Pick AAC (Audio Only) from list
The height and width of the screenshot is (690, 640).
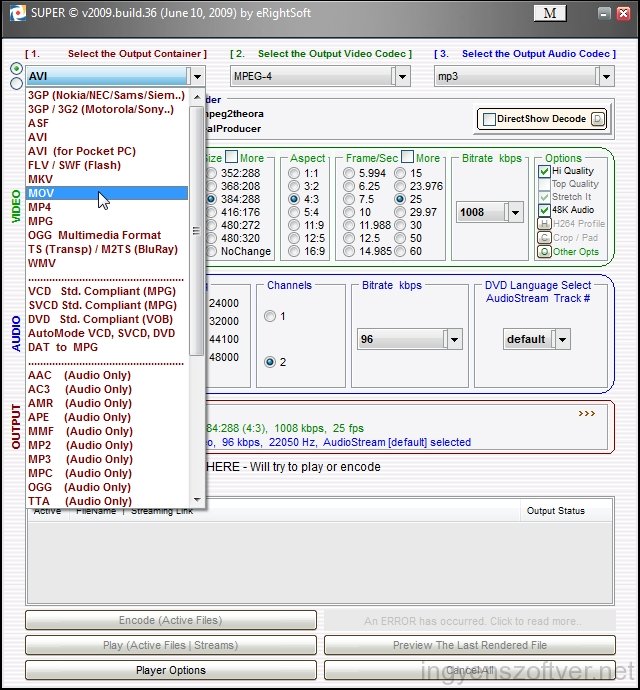click(x=107, y=375)
